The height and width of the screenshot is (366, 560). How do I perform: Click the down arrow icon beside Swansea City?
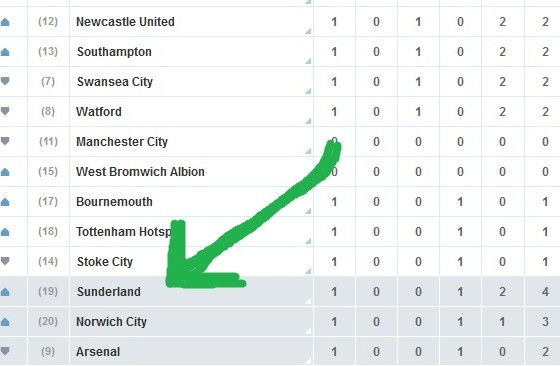[x=5, y=81]
